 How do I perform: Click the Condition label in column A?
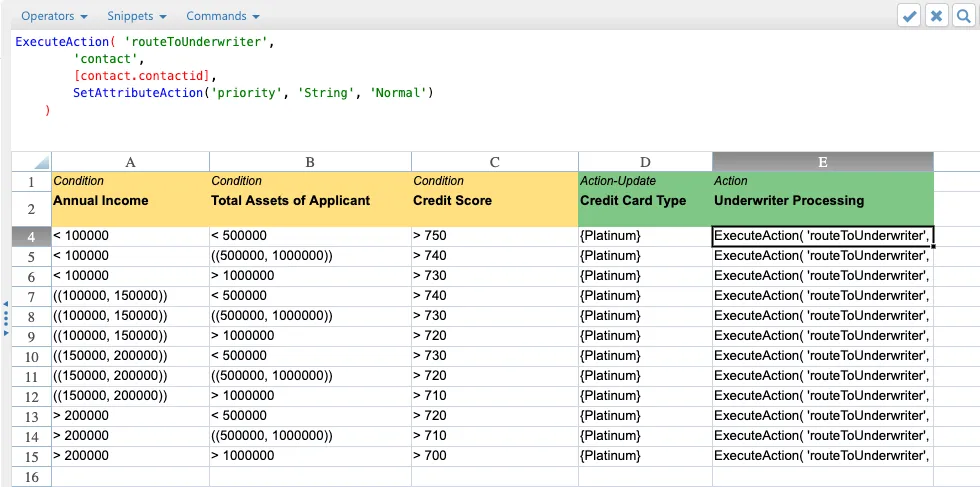coord(79,181)
